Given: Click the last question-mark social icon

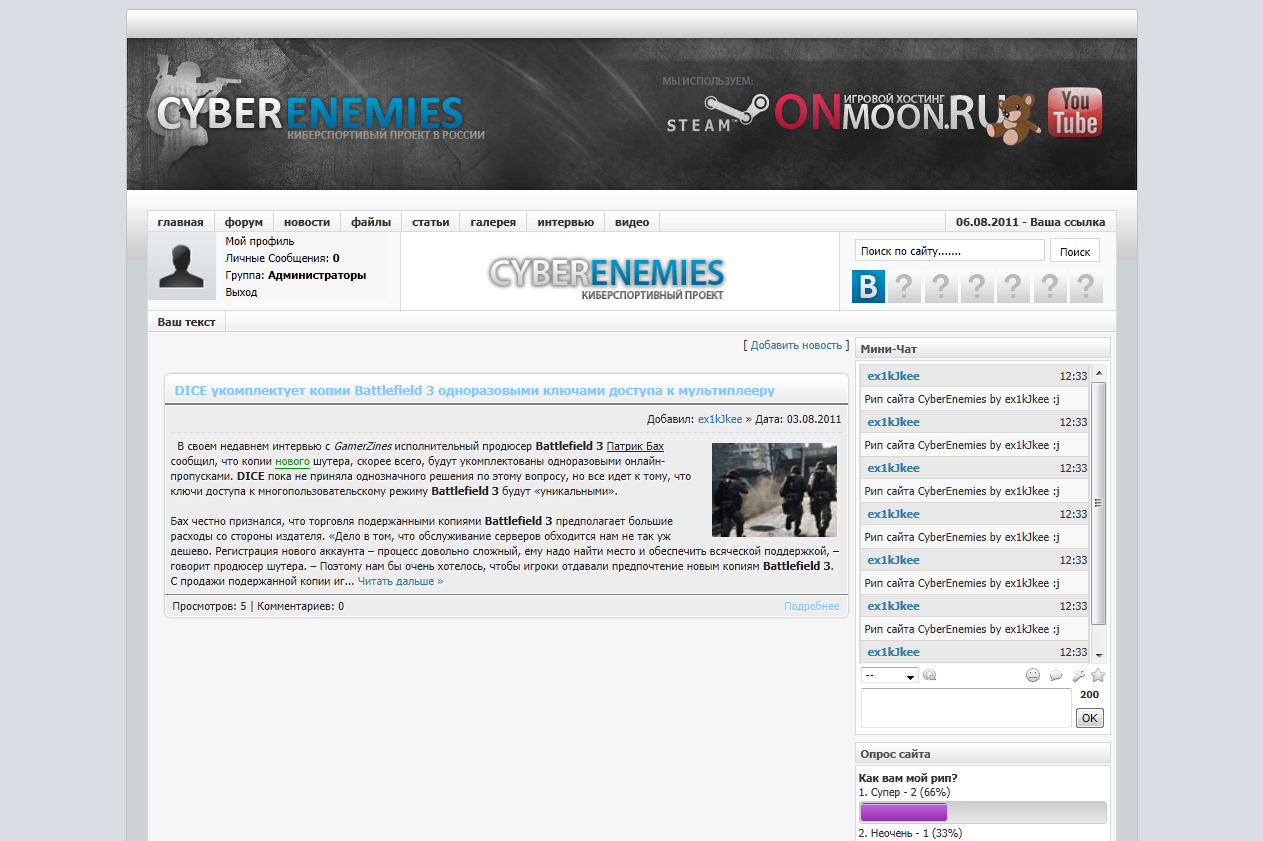Looking at the screenshot, I should coord(1086,287).
